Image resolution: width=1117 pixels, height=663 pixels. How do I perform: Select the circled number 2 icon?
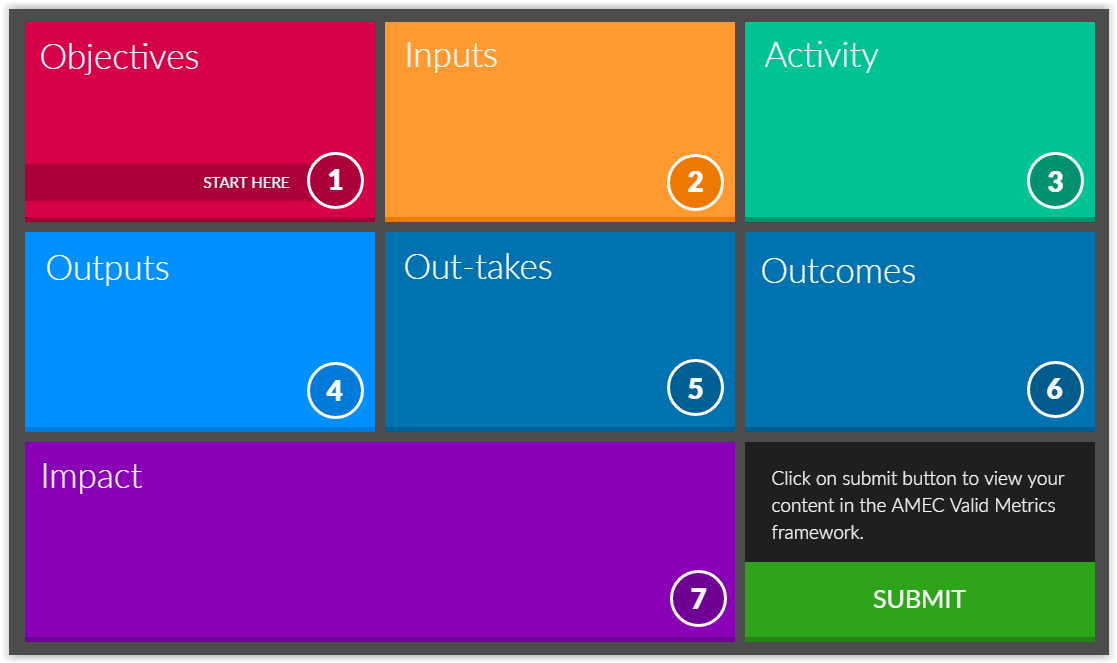pos(695,182)
